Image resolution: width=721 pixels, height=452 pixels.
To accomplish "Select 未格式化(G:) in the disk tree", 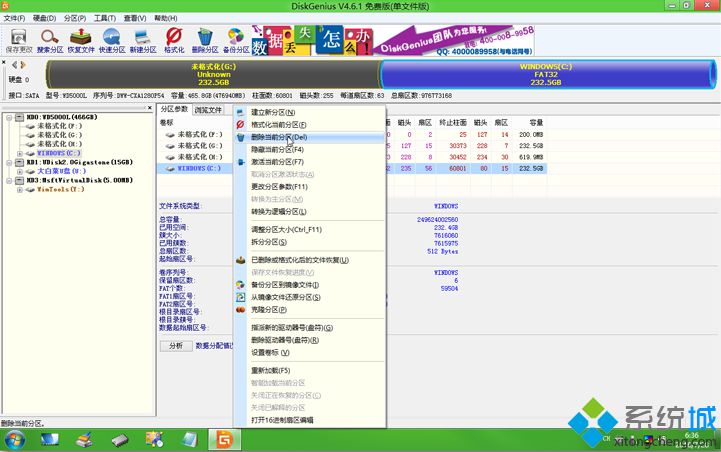I will pyautogui.click(x=59, y=135).
